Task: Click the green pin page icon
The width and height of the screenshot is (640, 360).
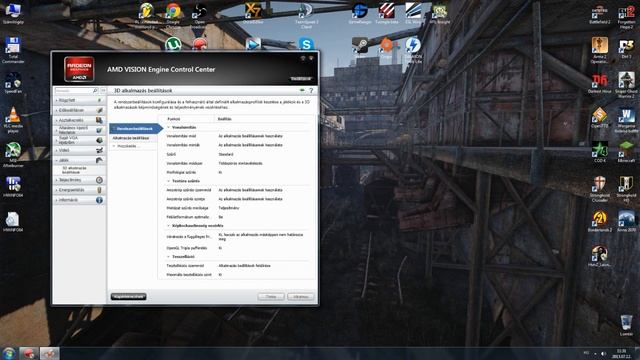Action: click(x=302, y=90)
